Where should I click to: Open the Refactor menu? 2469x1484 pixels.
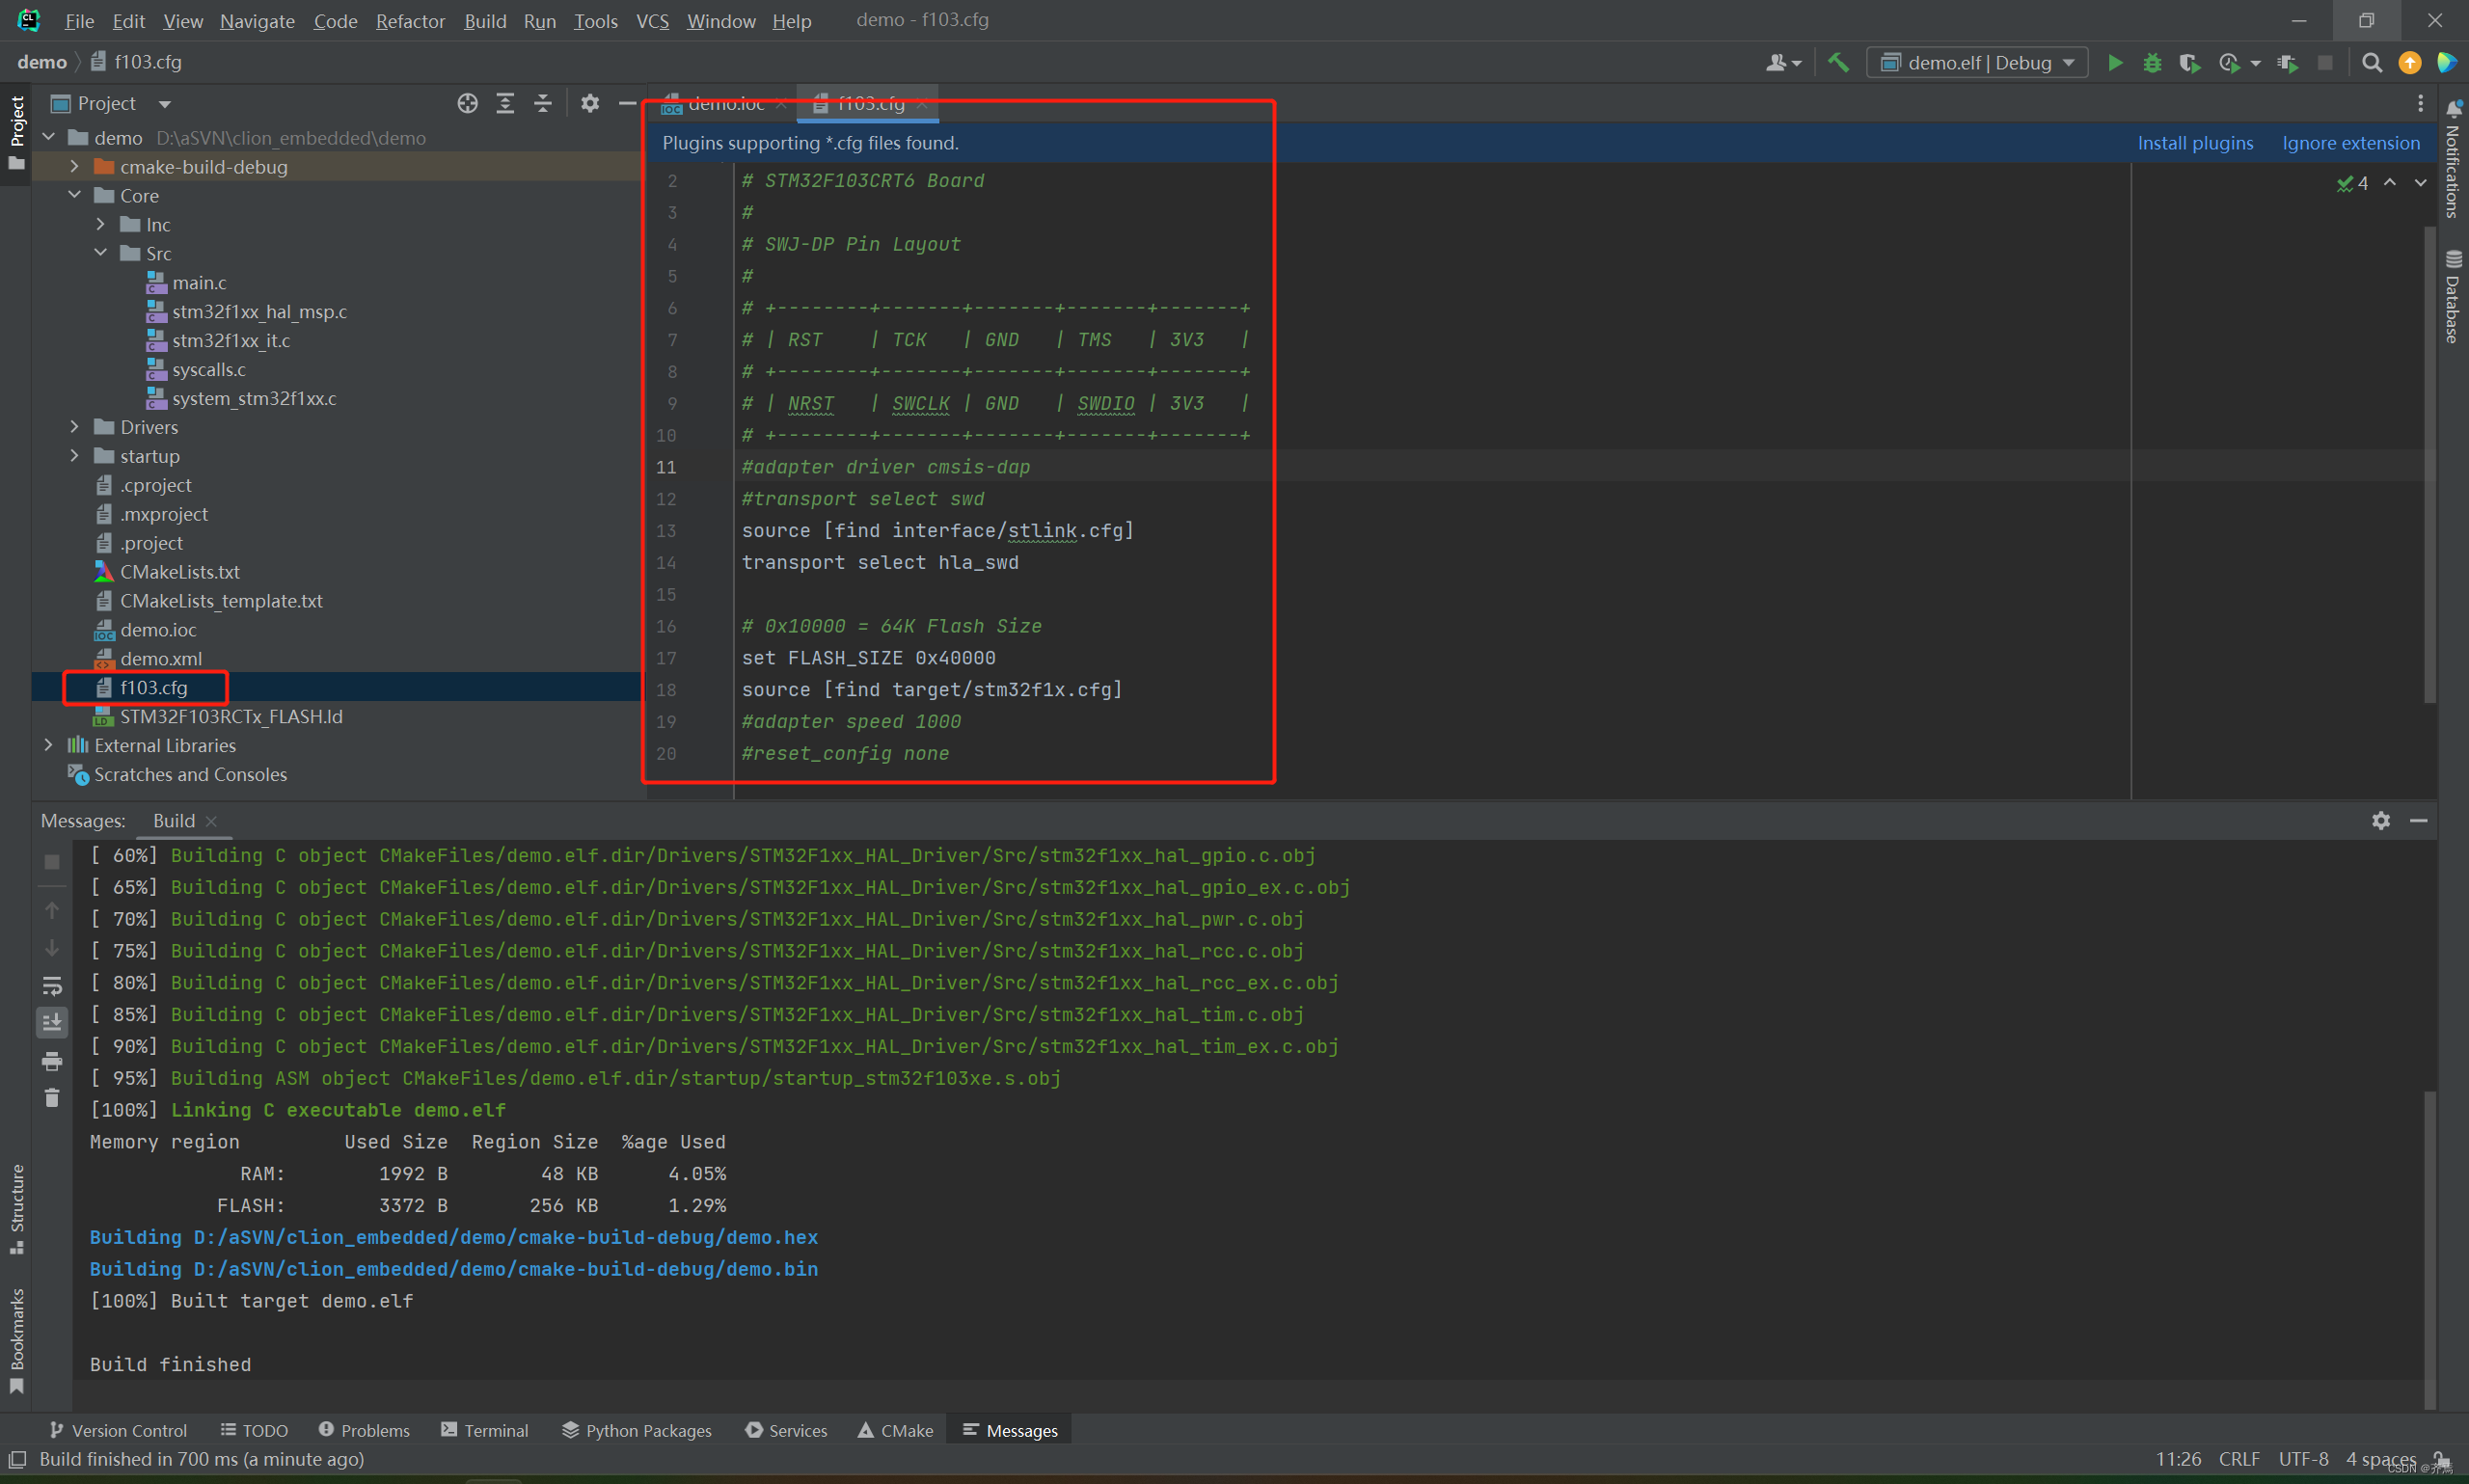click(x=410, y=21)
